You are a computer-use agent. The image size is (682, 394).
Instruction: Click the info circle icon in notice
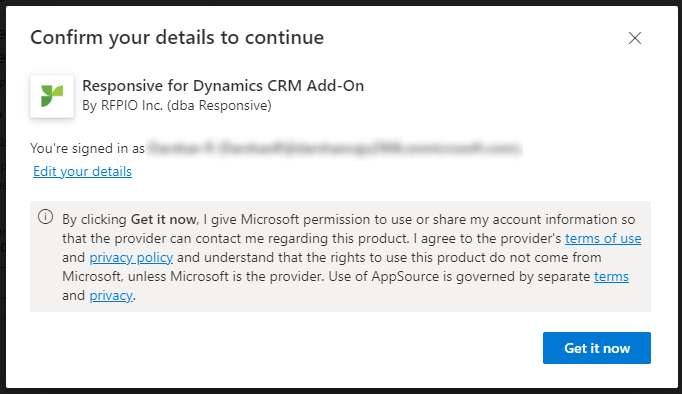coord(46,217)
